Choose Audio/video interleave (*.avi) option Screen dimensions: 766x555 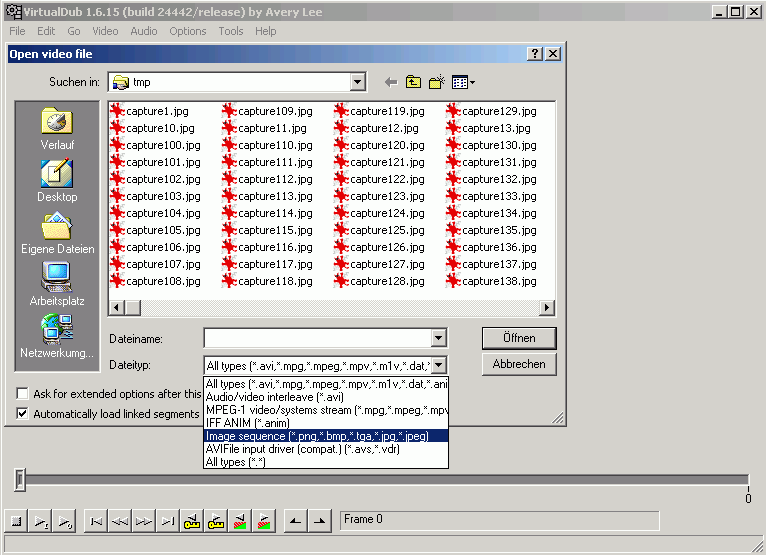pos(326,397)
